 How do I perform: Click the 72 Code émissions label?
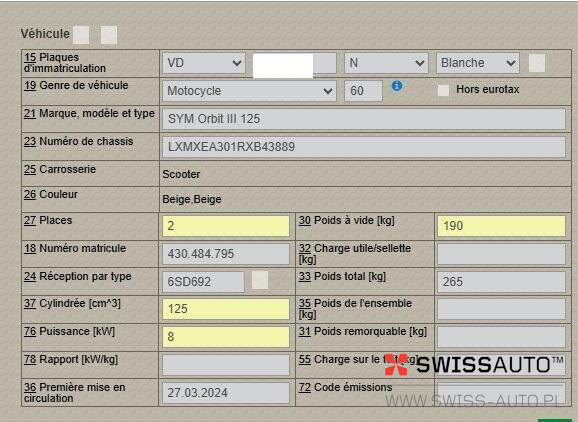pyautogui.click(x=345, y=387)
